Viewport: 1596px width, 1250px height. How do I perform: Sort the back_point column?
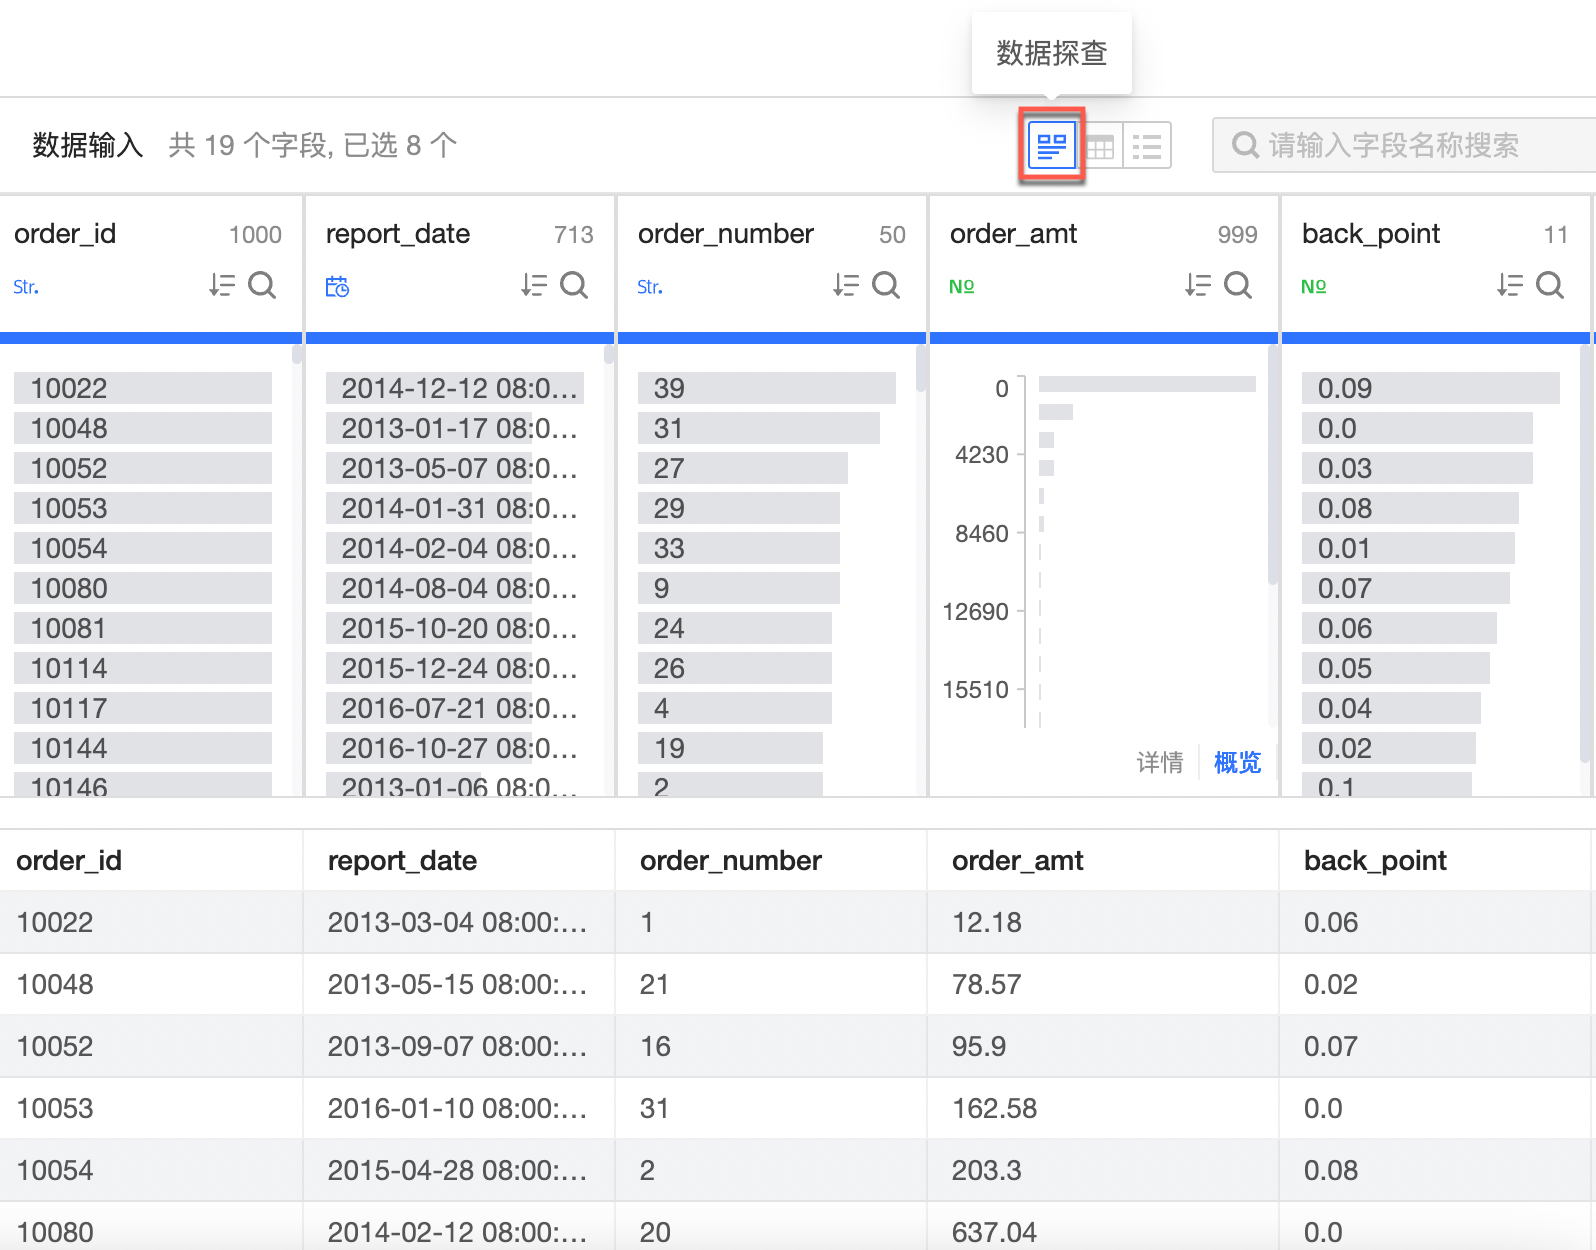pos(1509,286)
